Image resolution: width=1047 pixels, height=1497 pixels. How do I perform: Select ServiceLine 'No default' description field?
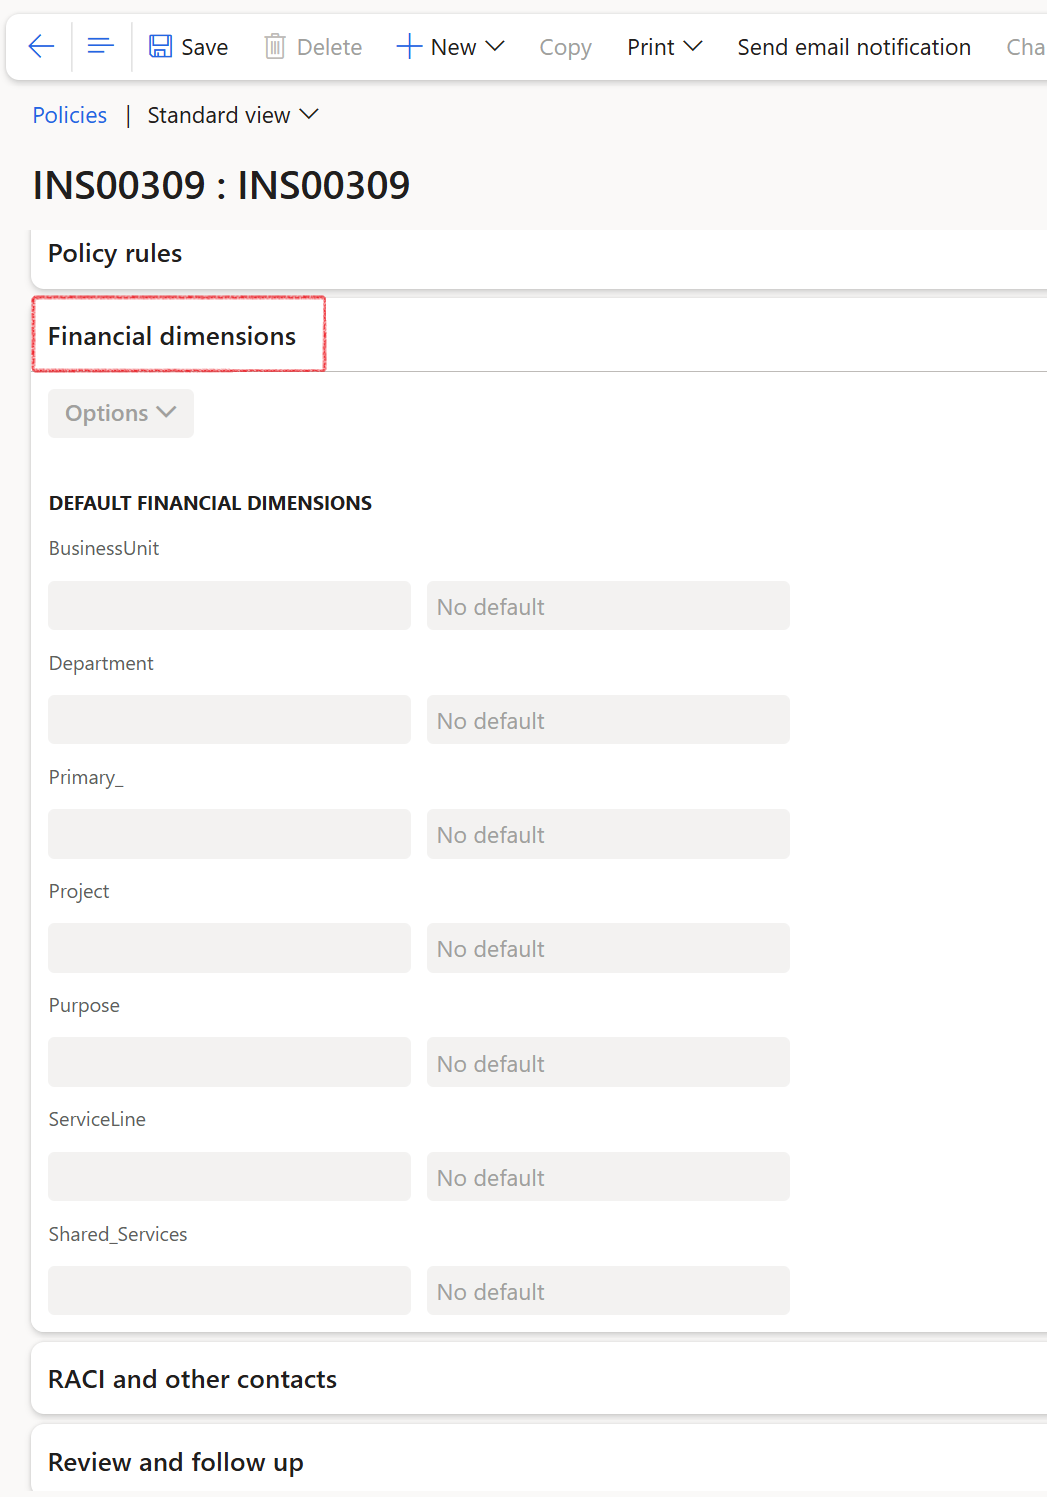608,1177
